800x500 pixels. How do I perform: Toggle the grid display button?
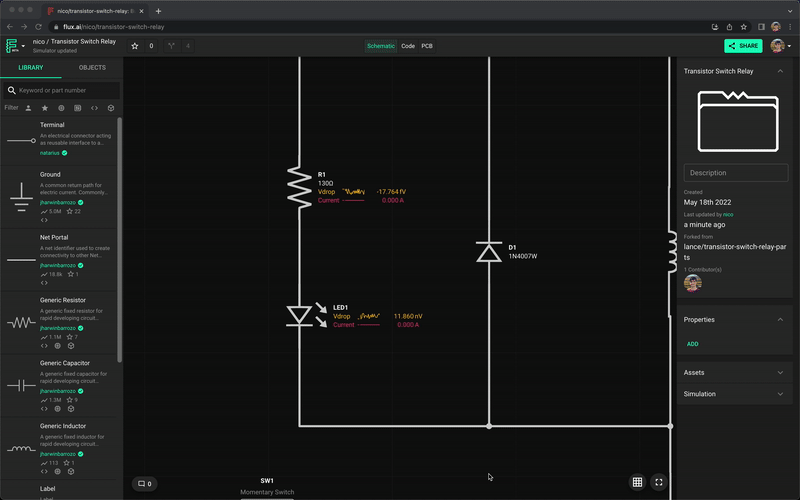click(637, 482)
